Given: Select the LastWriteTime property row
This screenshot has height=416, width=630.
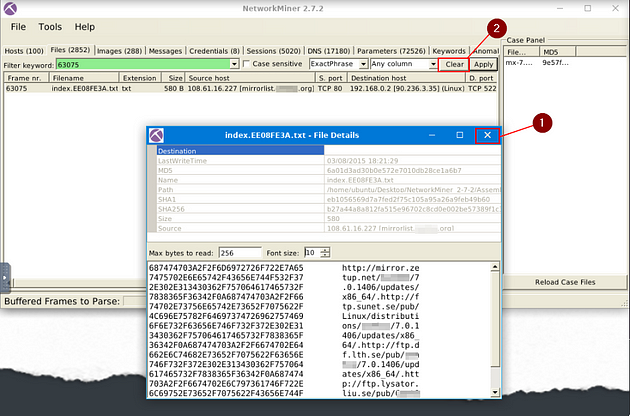Looking at the screenshot, I should (328, 160).
